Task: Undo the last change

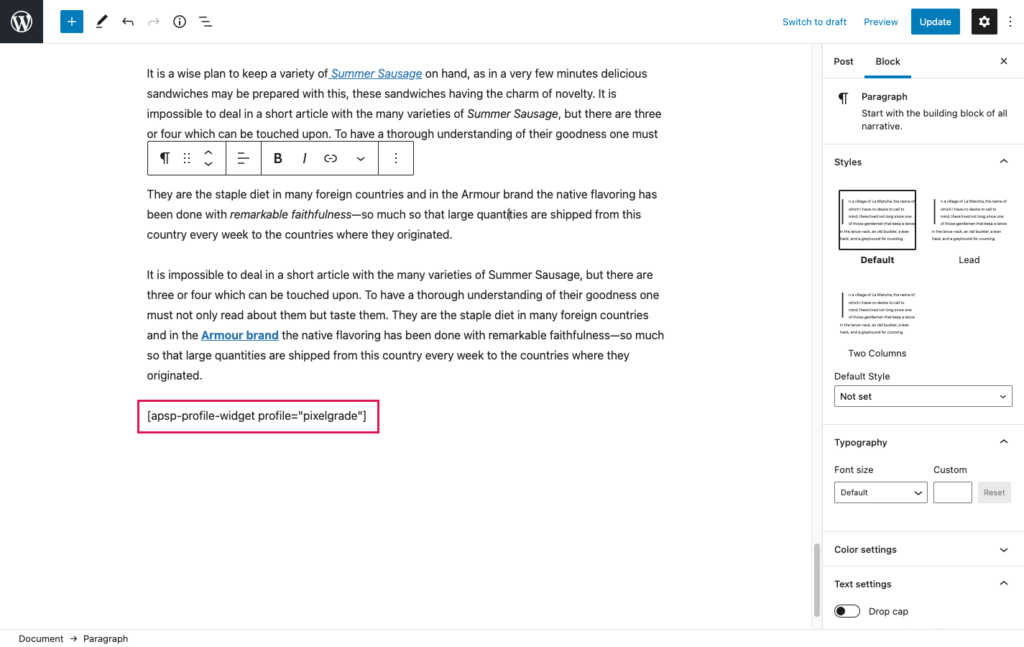Action: 127,22
